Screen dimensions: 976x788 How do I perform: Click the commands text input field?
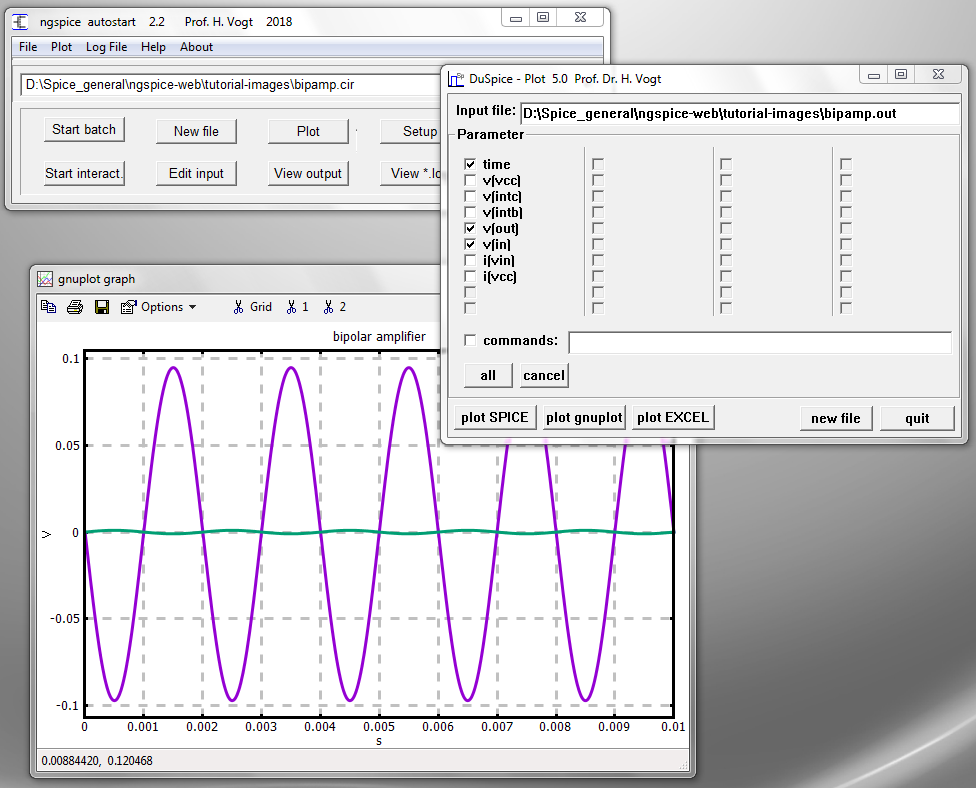click(x=759, y=343)
